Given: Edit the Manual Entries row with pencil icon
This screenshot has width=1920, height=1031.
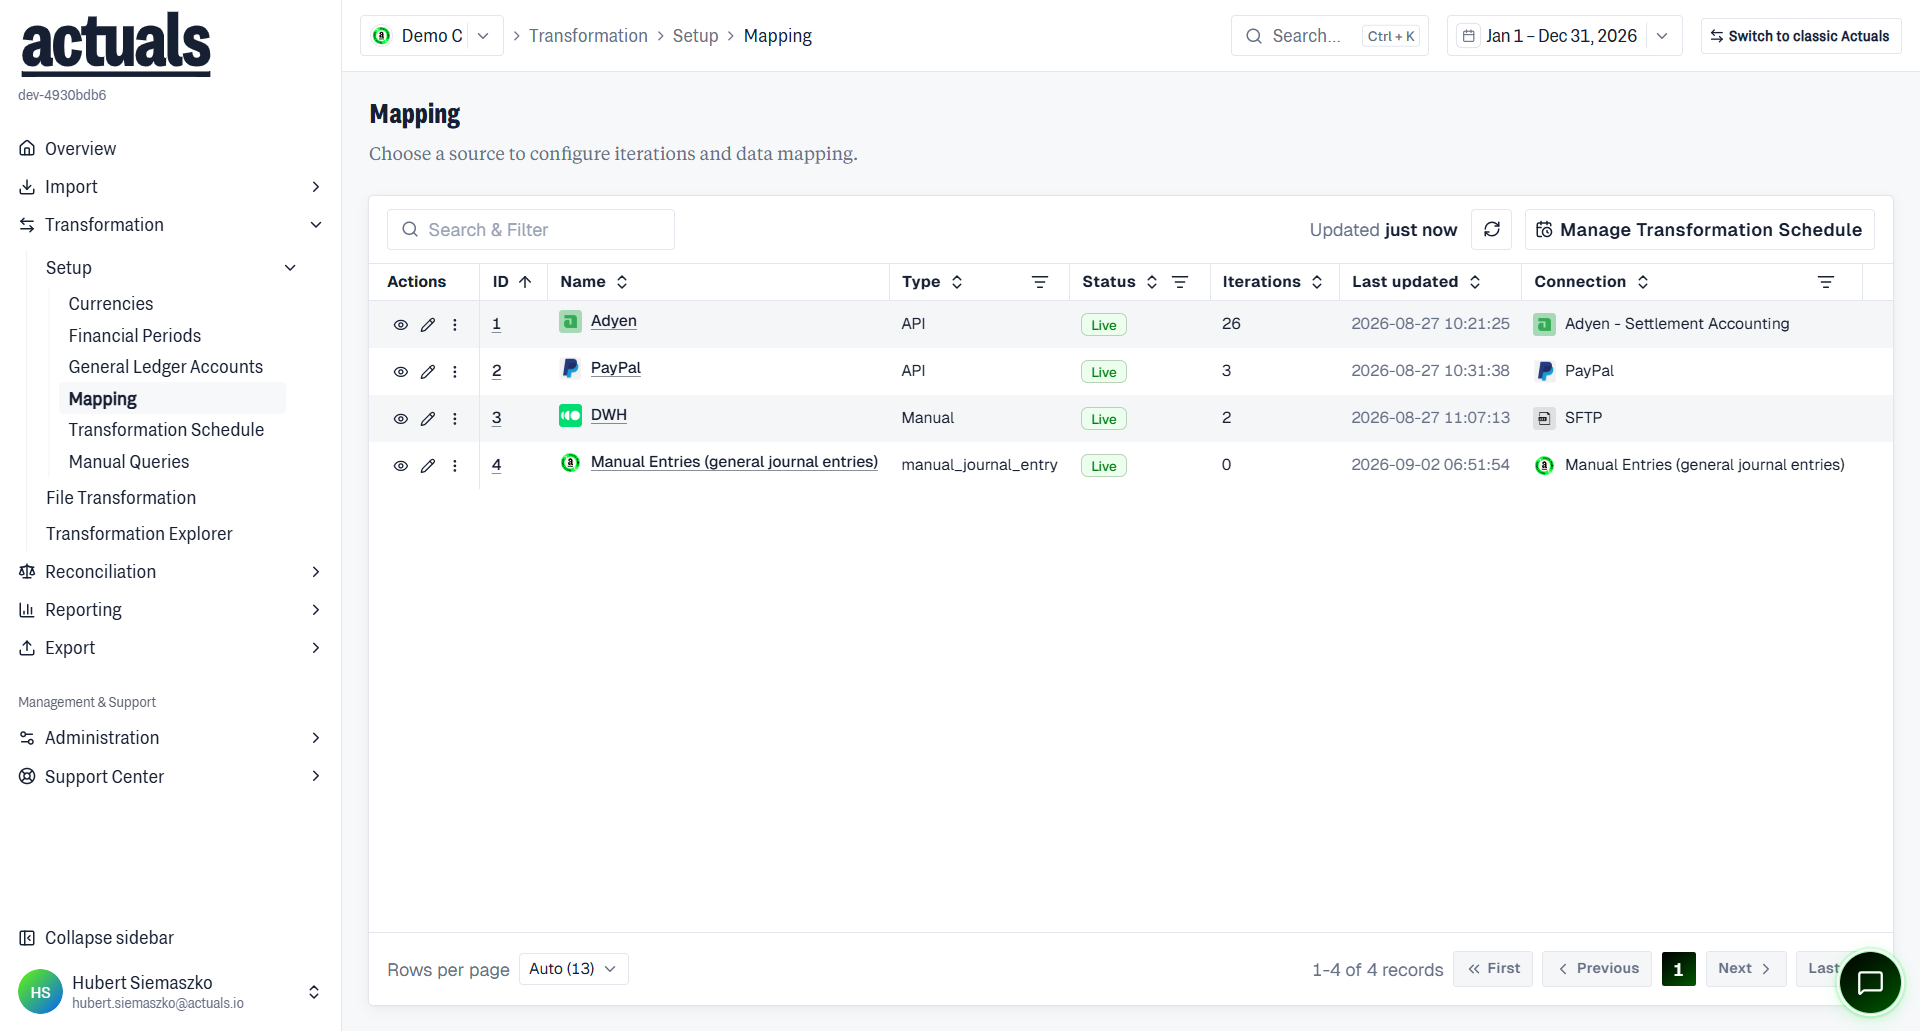Looking at the screenshot, I should pyautogui.click(x=428, y=466).
